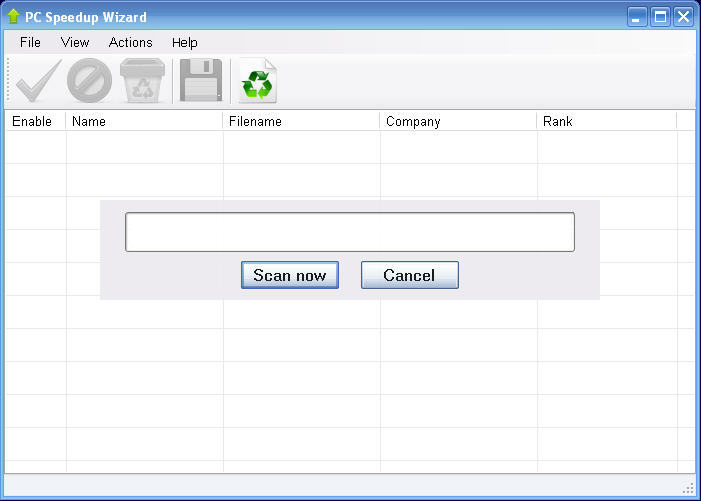Open the File menu
Image resolution: width=701 pixels, height=501 pixels.
pos(30,42)
